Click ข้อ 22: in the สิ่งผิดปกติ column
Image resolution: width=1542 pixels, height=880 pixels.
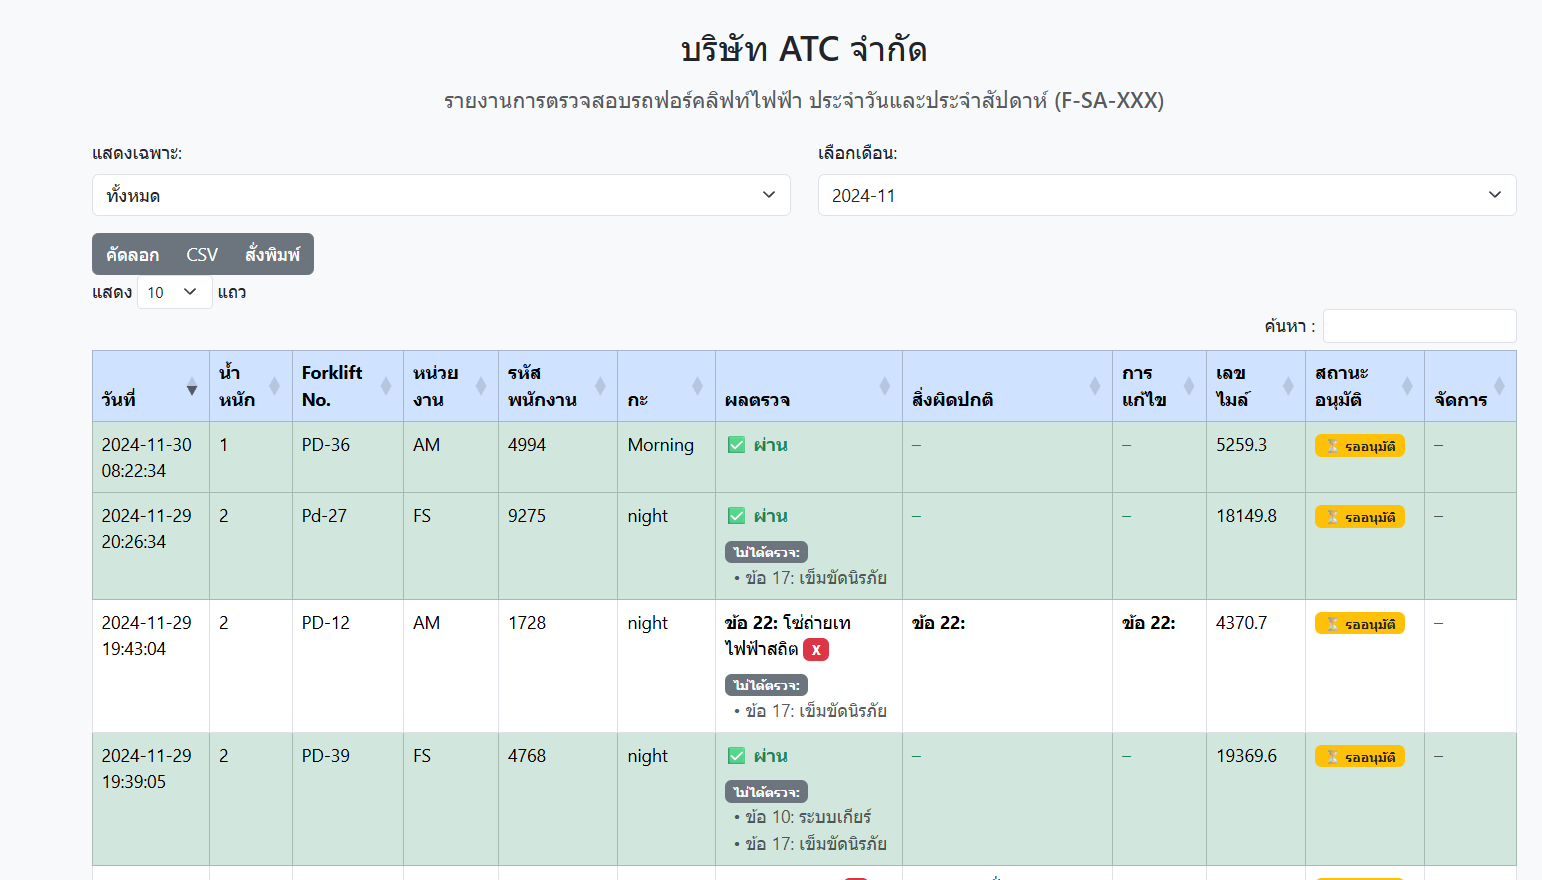pos(938,623)
